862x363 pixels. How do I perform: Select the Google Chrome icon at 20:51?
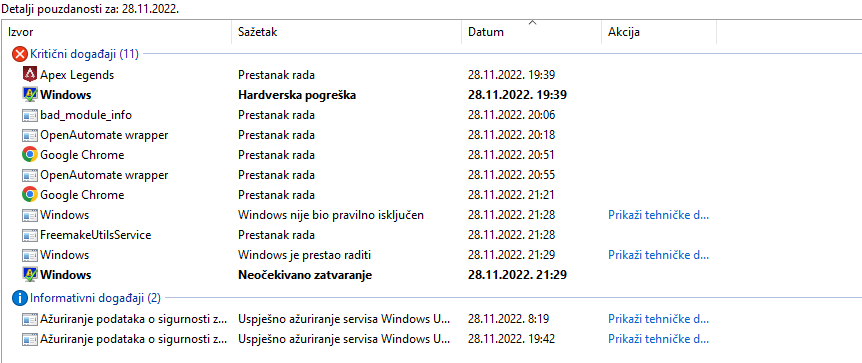pos(30,155)
